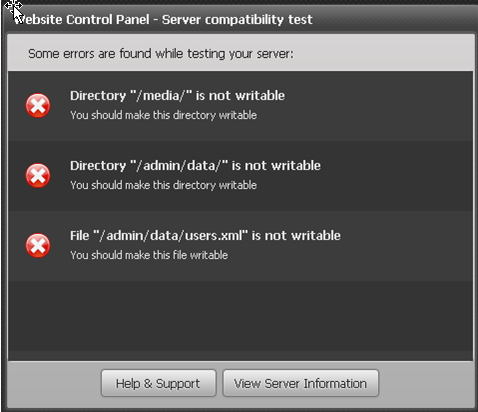478x412 pixels.
Task: Select the File "/admin/data/users.xml" is not writable heading
Action: (x=205, y=236)
